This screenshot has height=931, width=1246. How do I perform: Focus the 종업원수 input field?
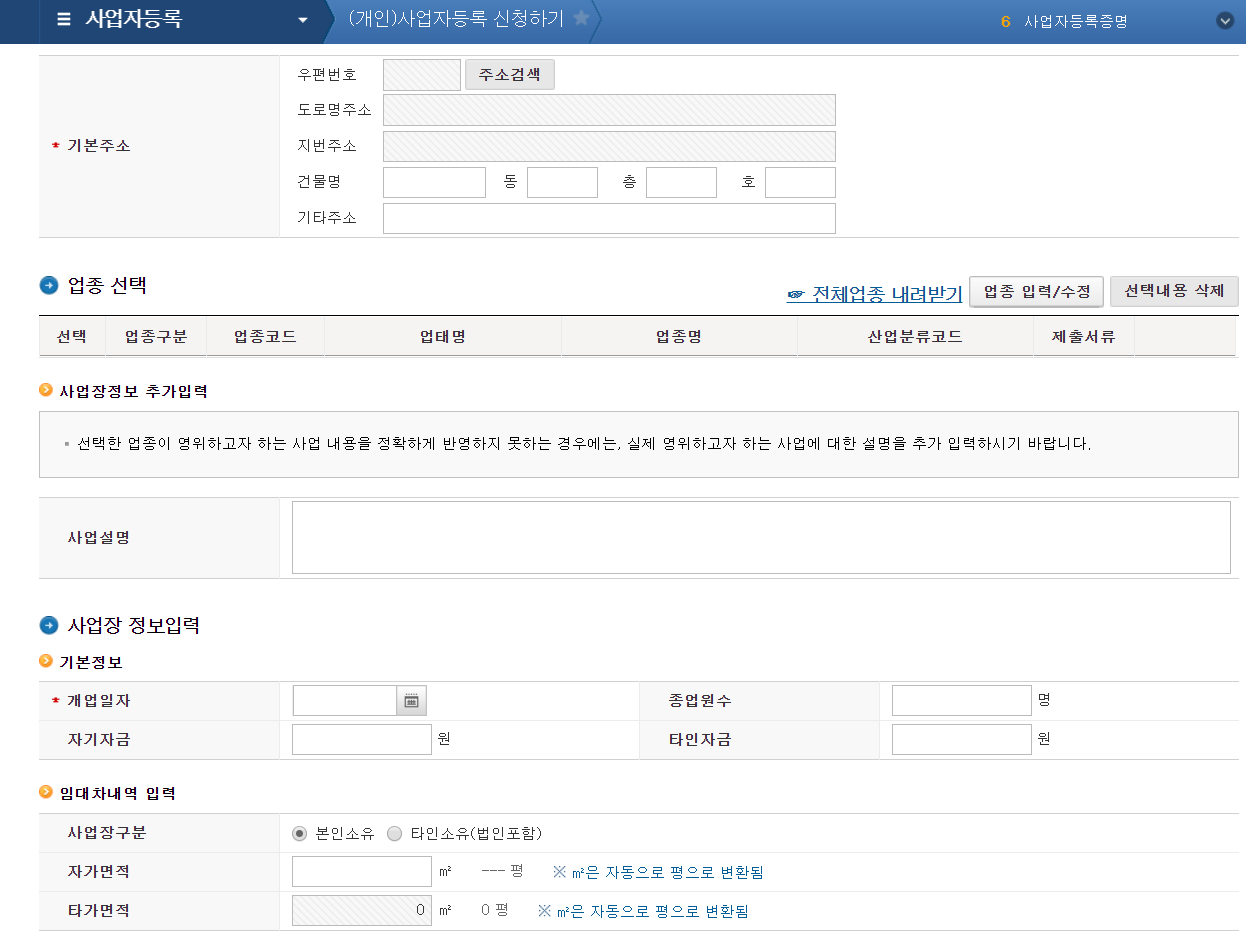coord(962,701)
